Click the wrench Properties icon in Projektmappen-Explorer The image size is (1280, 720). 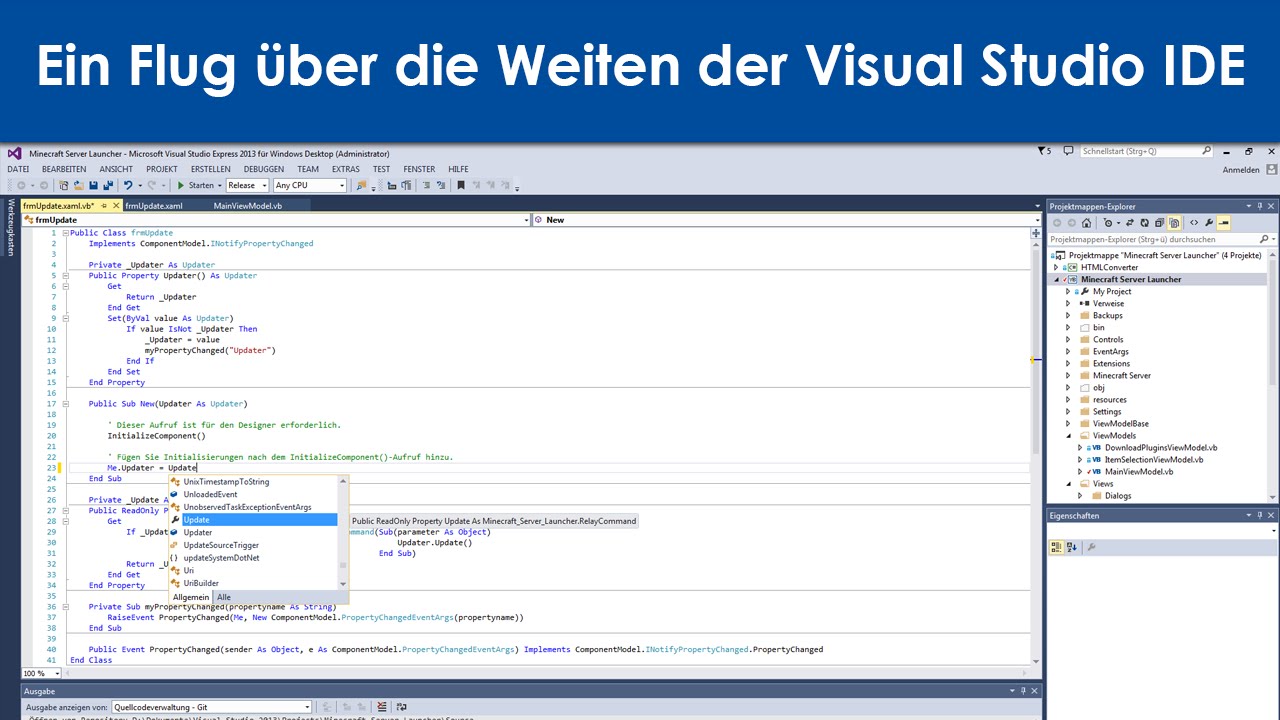[1209, 223]
